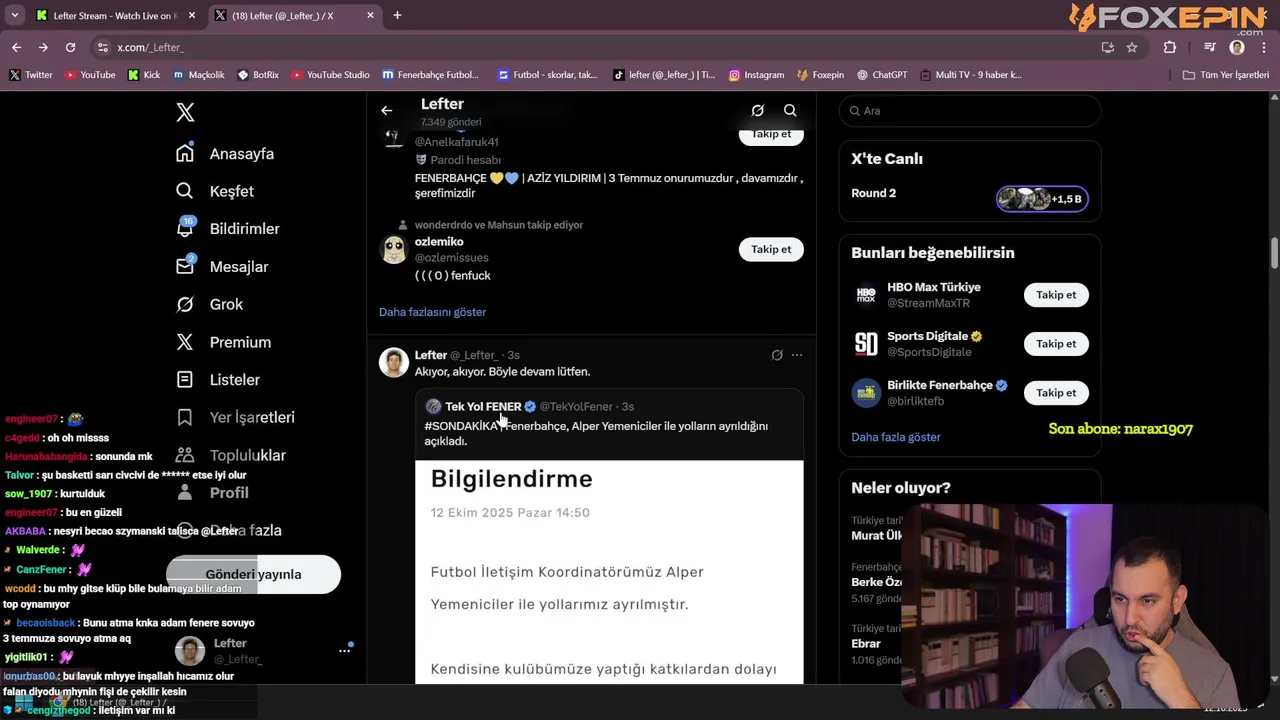The image size is (1280, 720).
Task: Open Tüm Yer İşaretleri folder
Action: [1225, 75]
